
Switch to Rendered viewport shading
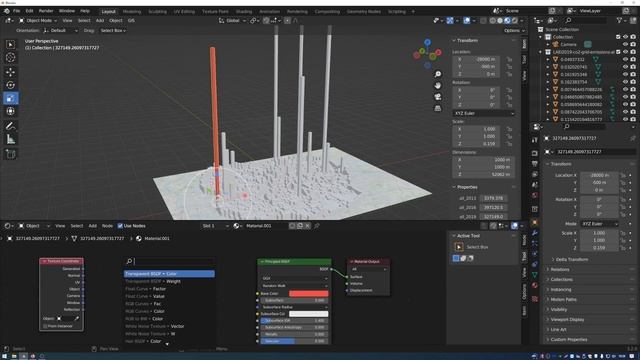tap(515, 20)
